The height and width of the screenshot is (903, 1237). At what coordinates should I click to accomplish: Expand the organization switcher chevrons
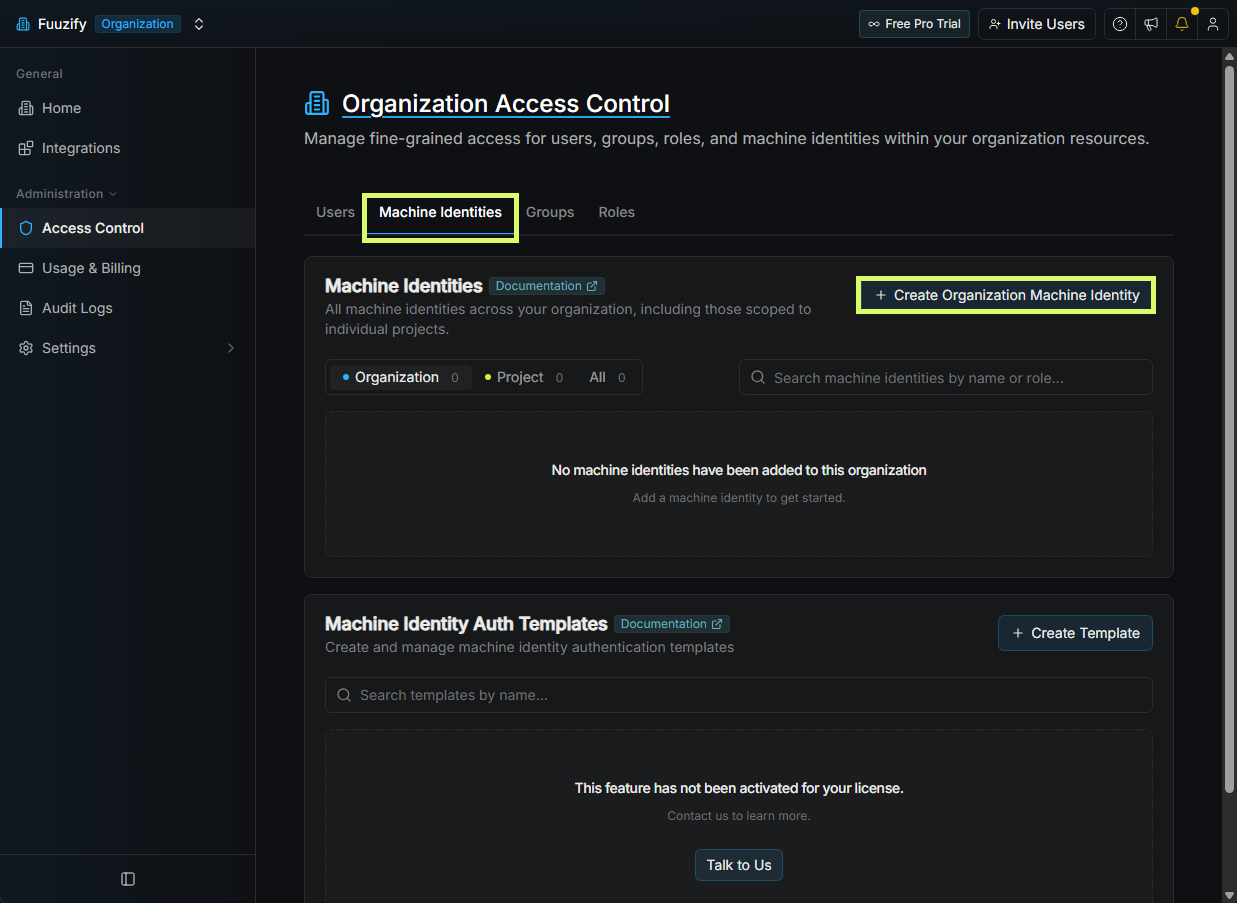199,24
